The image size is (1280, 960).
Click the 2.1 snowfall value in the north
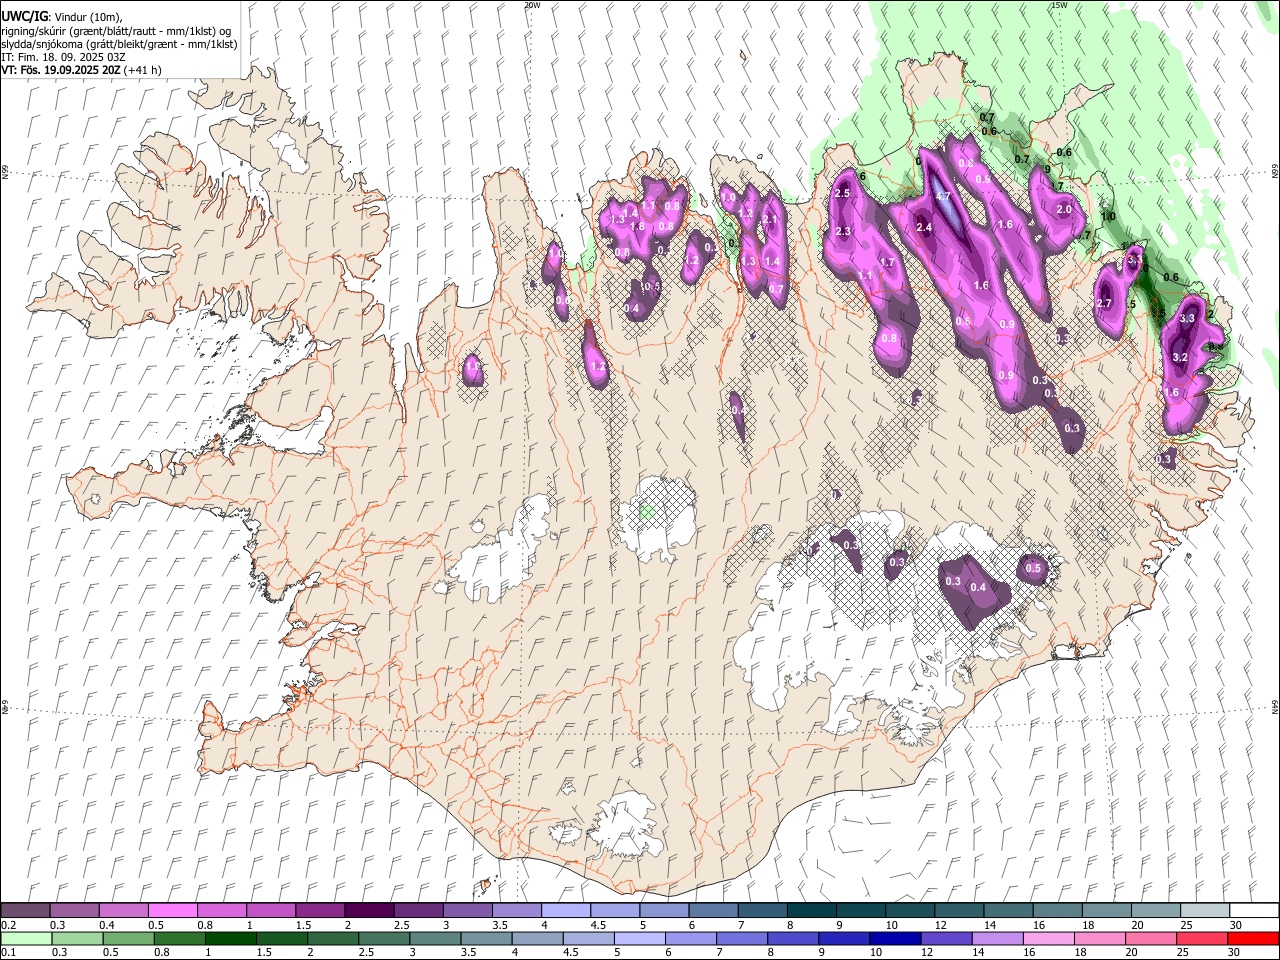pyautogui.click(x=770, y=220)
